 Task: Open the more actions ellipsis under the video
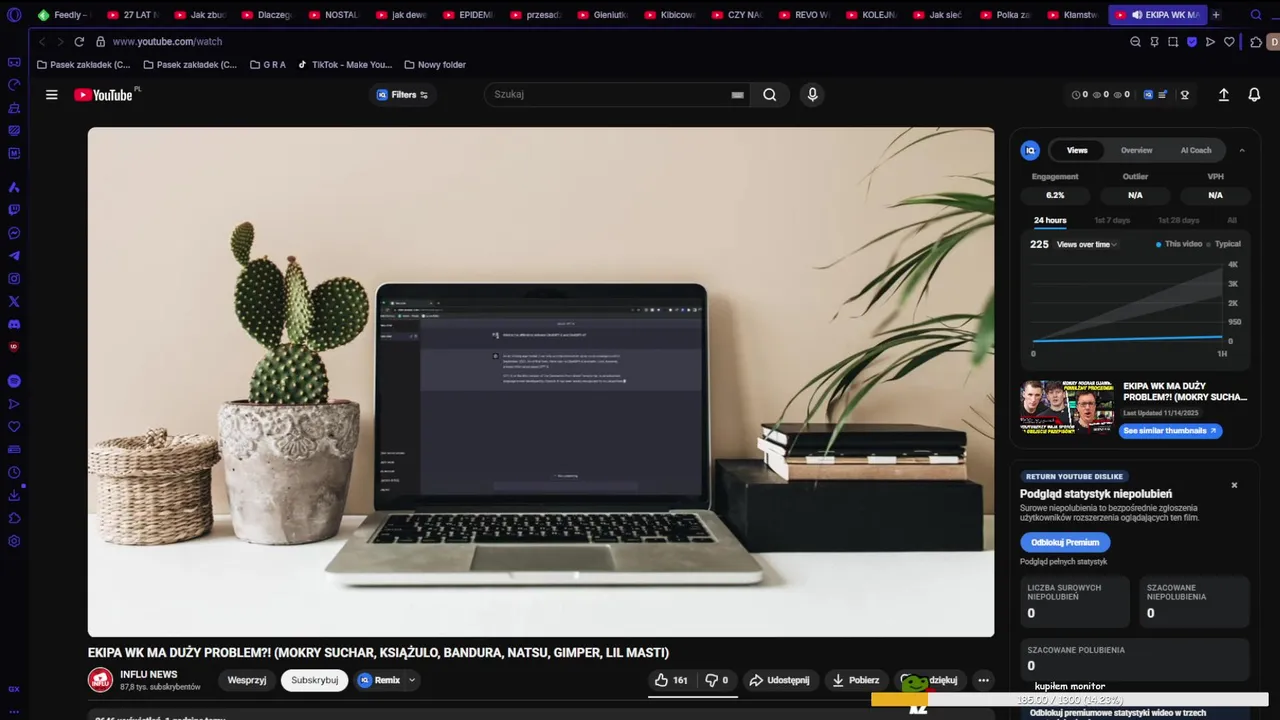point(983,680)
